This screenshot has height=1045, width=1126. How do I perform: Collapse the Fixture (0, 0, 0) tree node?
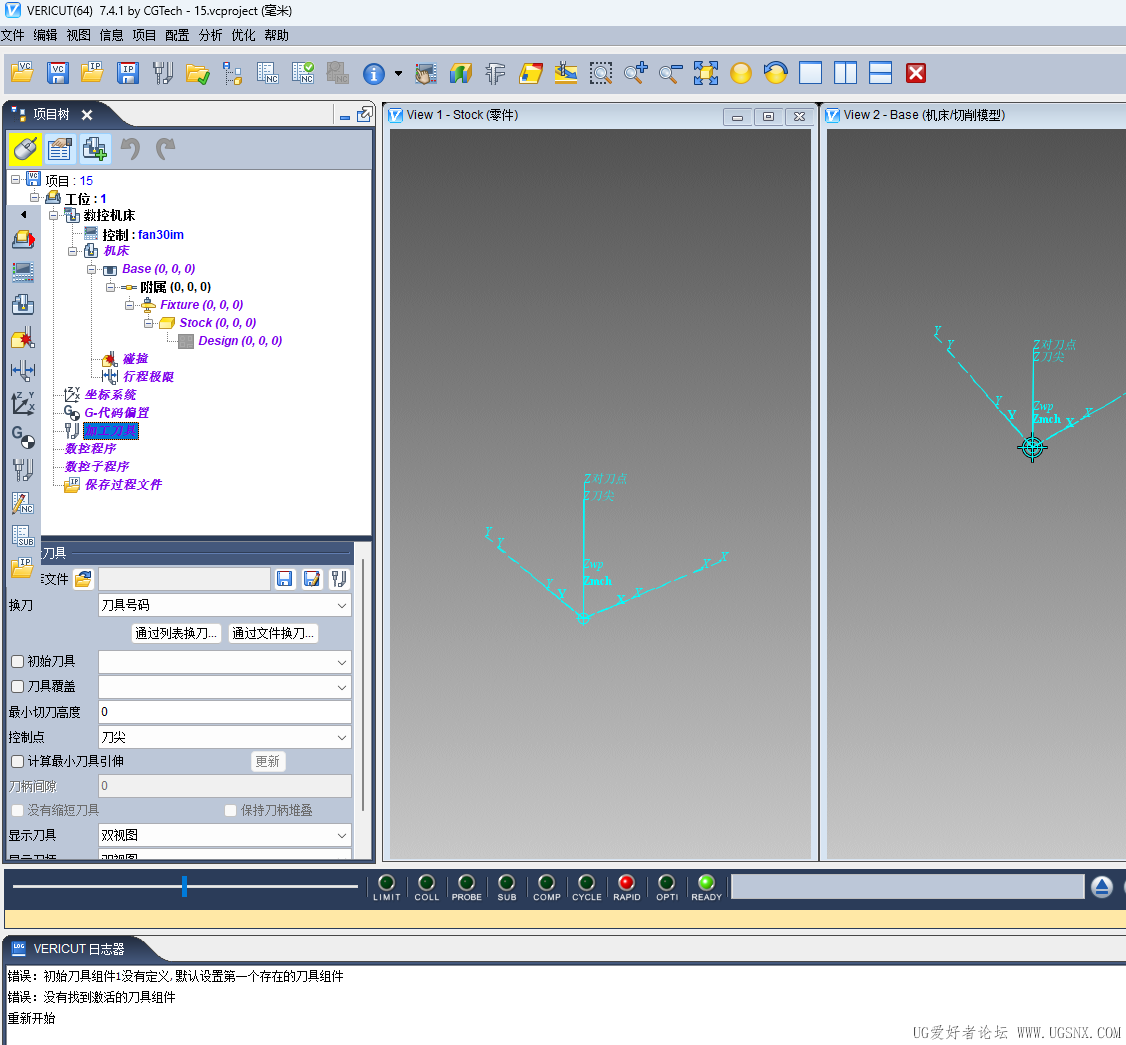point(130,305)
